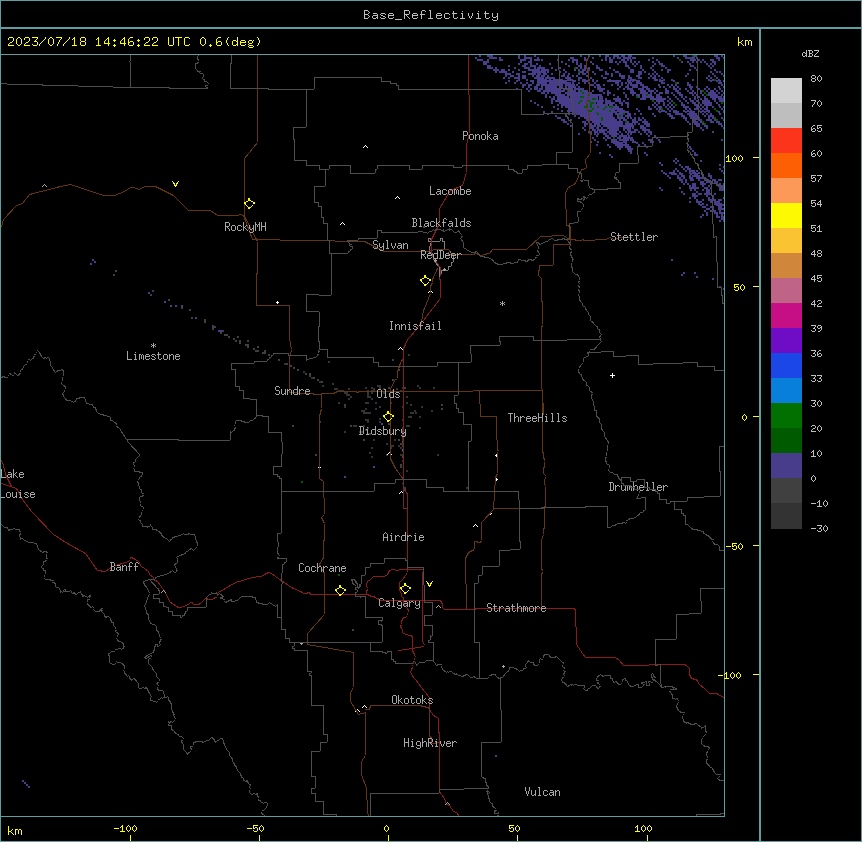Click the Strathmore city label
Screen dimensions: 862x842
point(516,608)
